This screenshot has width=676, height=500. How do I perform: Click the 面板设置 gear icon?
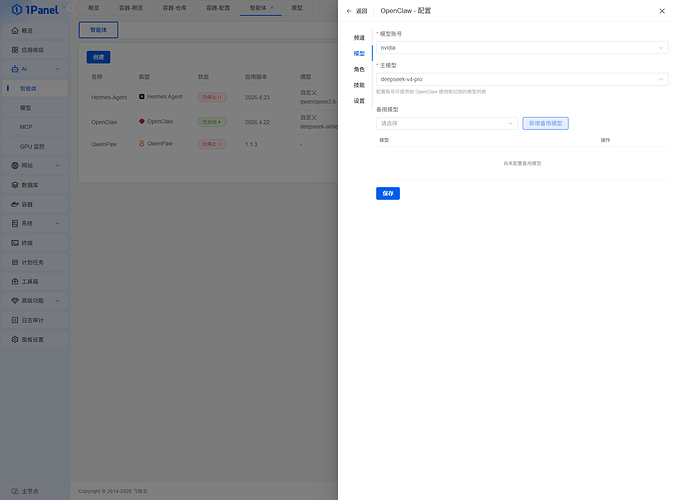point(14,339)
